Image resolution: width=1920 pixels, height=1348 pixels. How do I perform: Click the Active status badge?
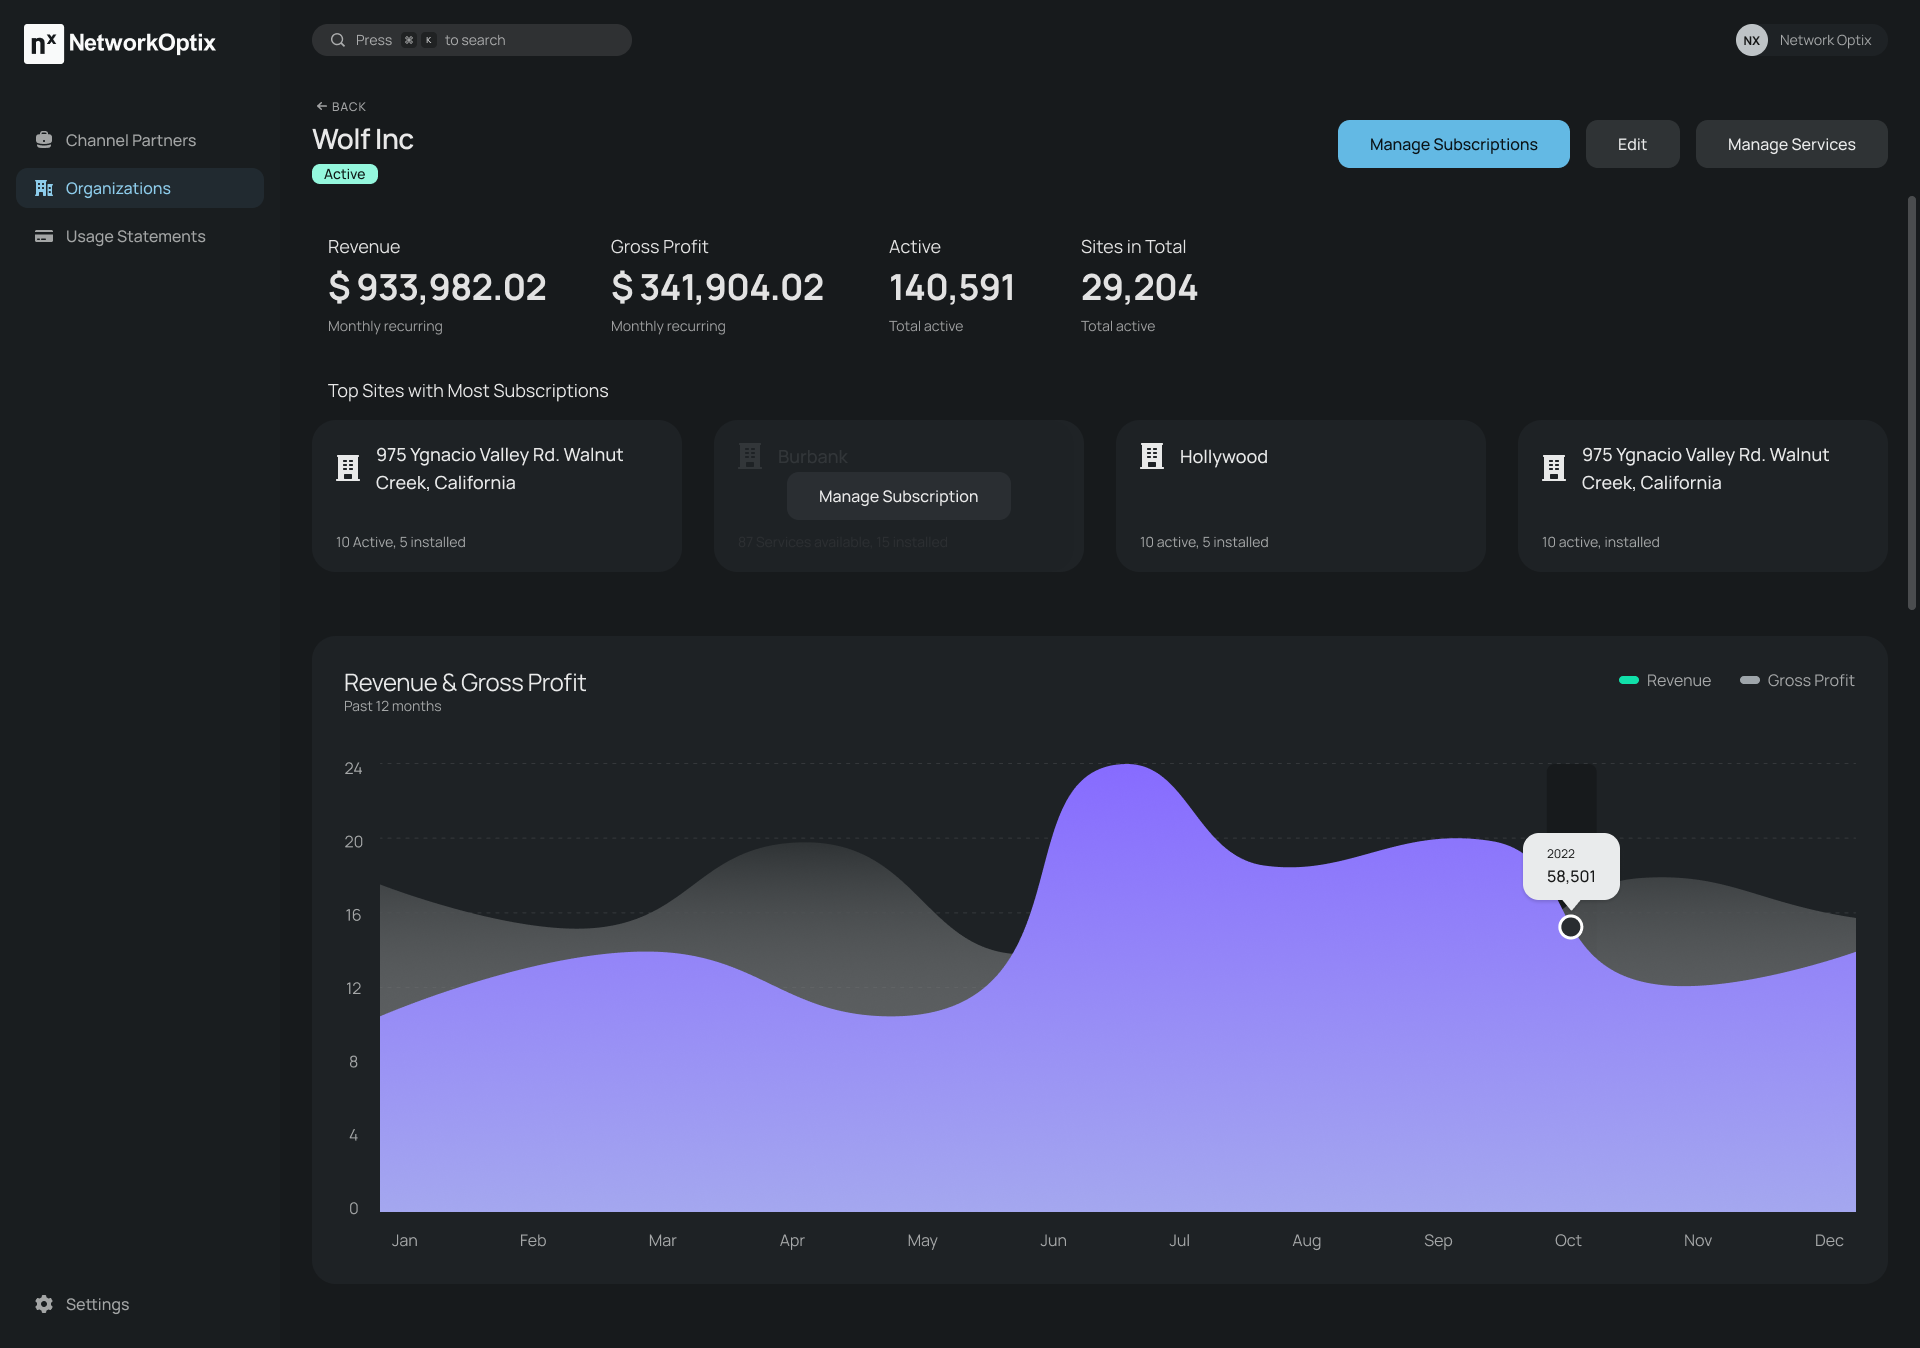pos(345,174)
